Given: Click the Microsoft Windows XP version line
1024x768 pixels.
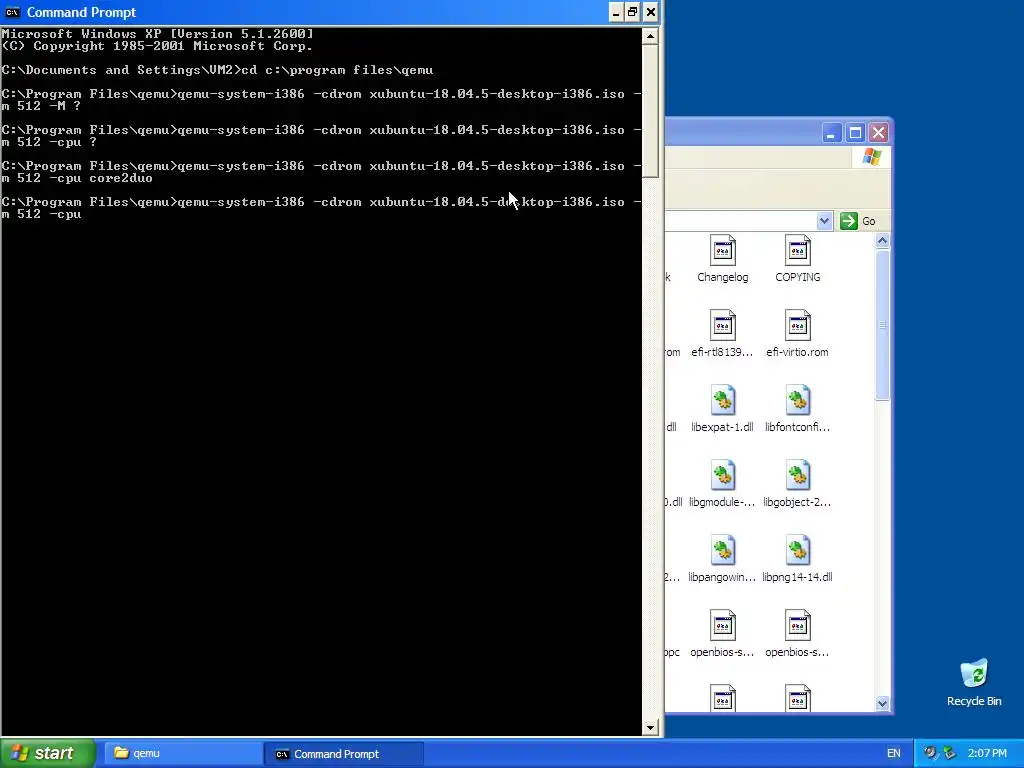Looking at the screenshot, I should 157,34.
